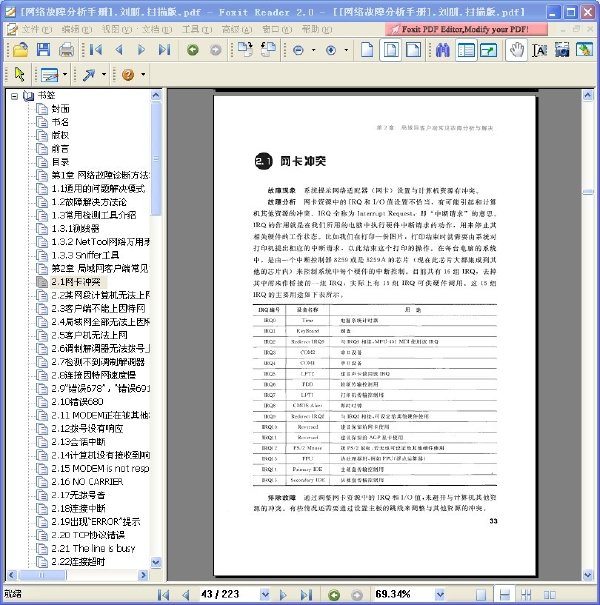Open page number dropdown in status bar
600x605 pixels.
coord(265,595)
